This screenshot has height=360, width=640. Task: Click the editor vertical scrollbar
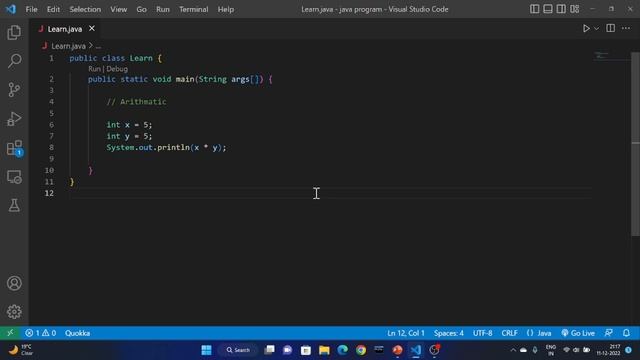(636, 144)
